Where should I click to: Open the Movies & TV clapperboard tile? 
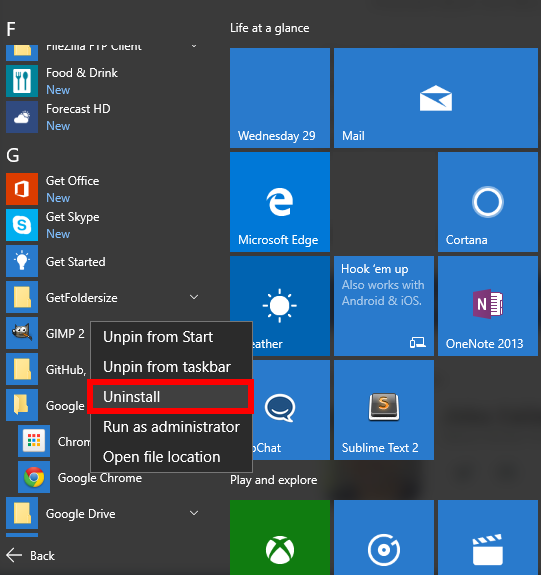(x=488, y=537)
